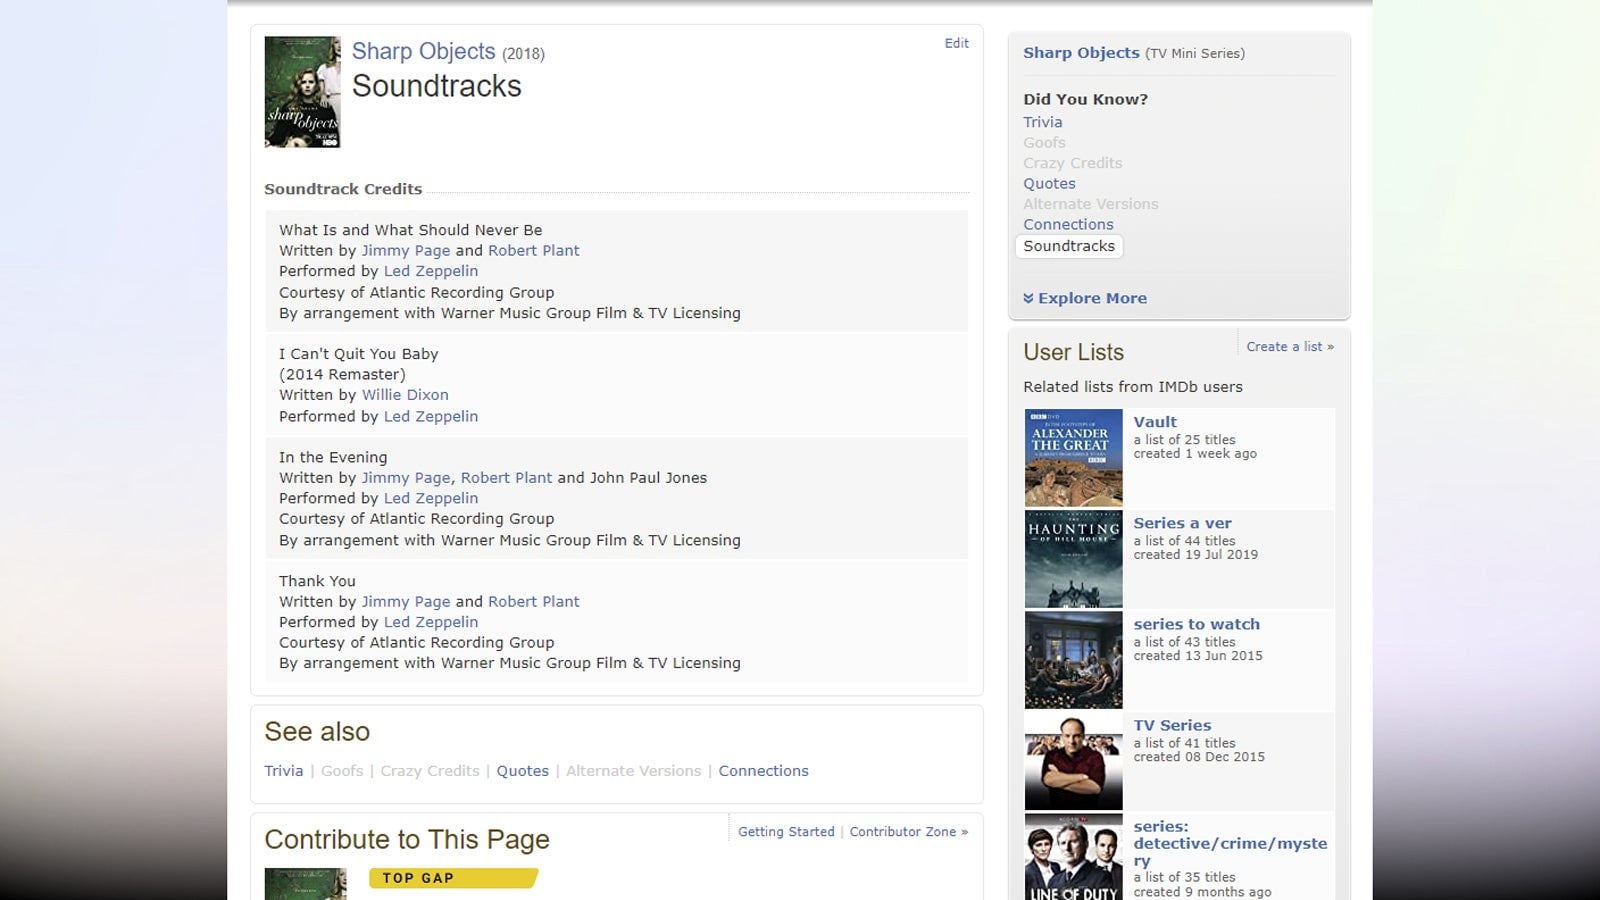Click Create a list in User Lists

pyautogui.click(x=1290, y=346)
